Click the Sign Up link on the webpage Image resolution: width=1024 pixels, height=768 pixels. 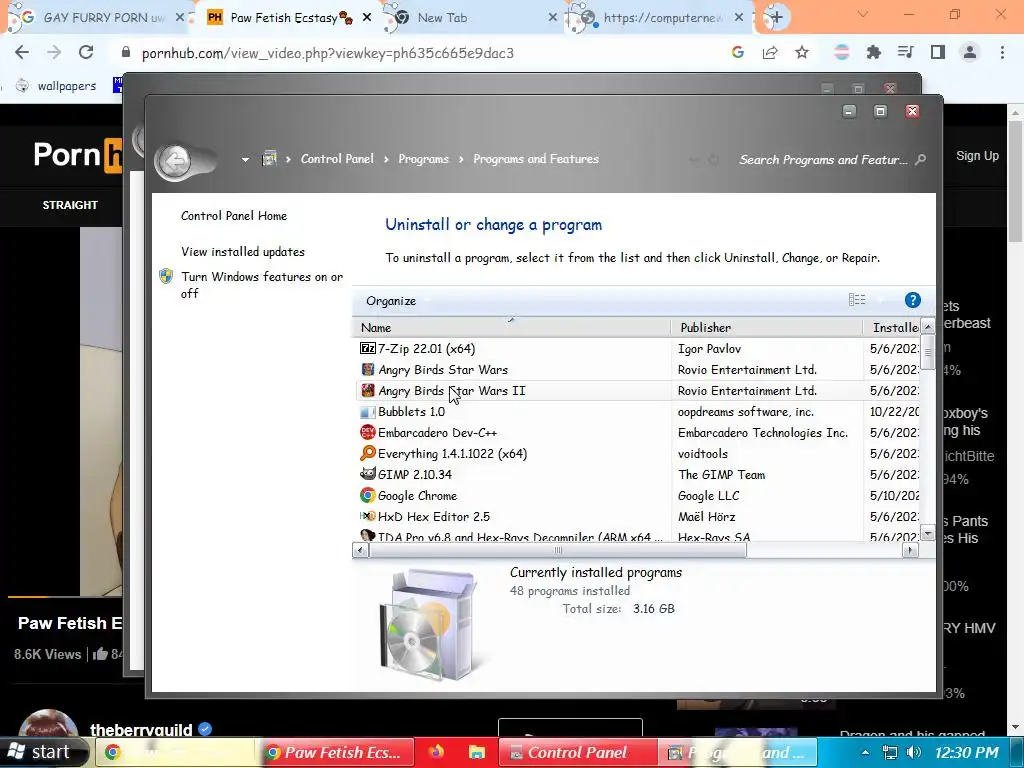(977, 155)
